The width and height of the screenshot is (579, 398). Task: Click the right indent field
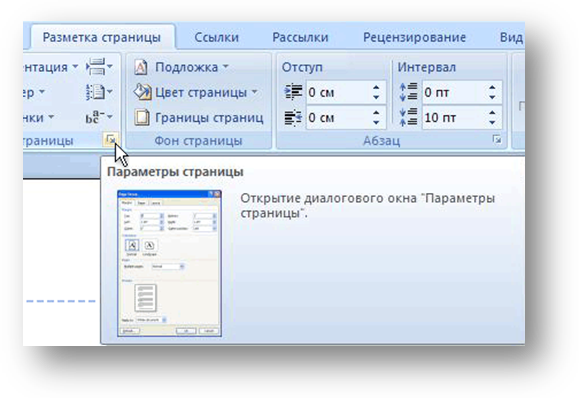[338, 117]
